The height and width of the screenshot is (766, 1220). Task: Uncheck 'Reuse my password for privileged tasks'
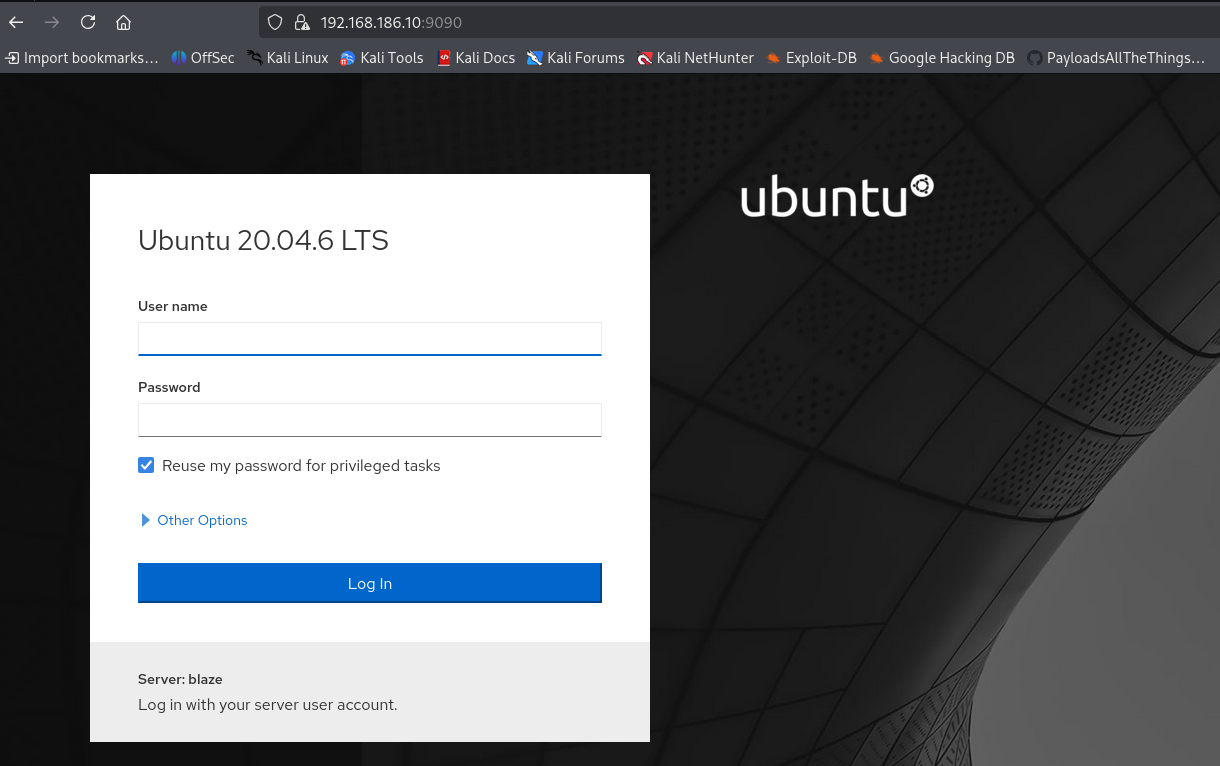pyautogui.click(x=146, y=465)
